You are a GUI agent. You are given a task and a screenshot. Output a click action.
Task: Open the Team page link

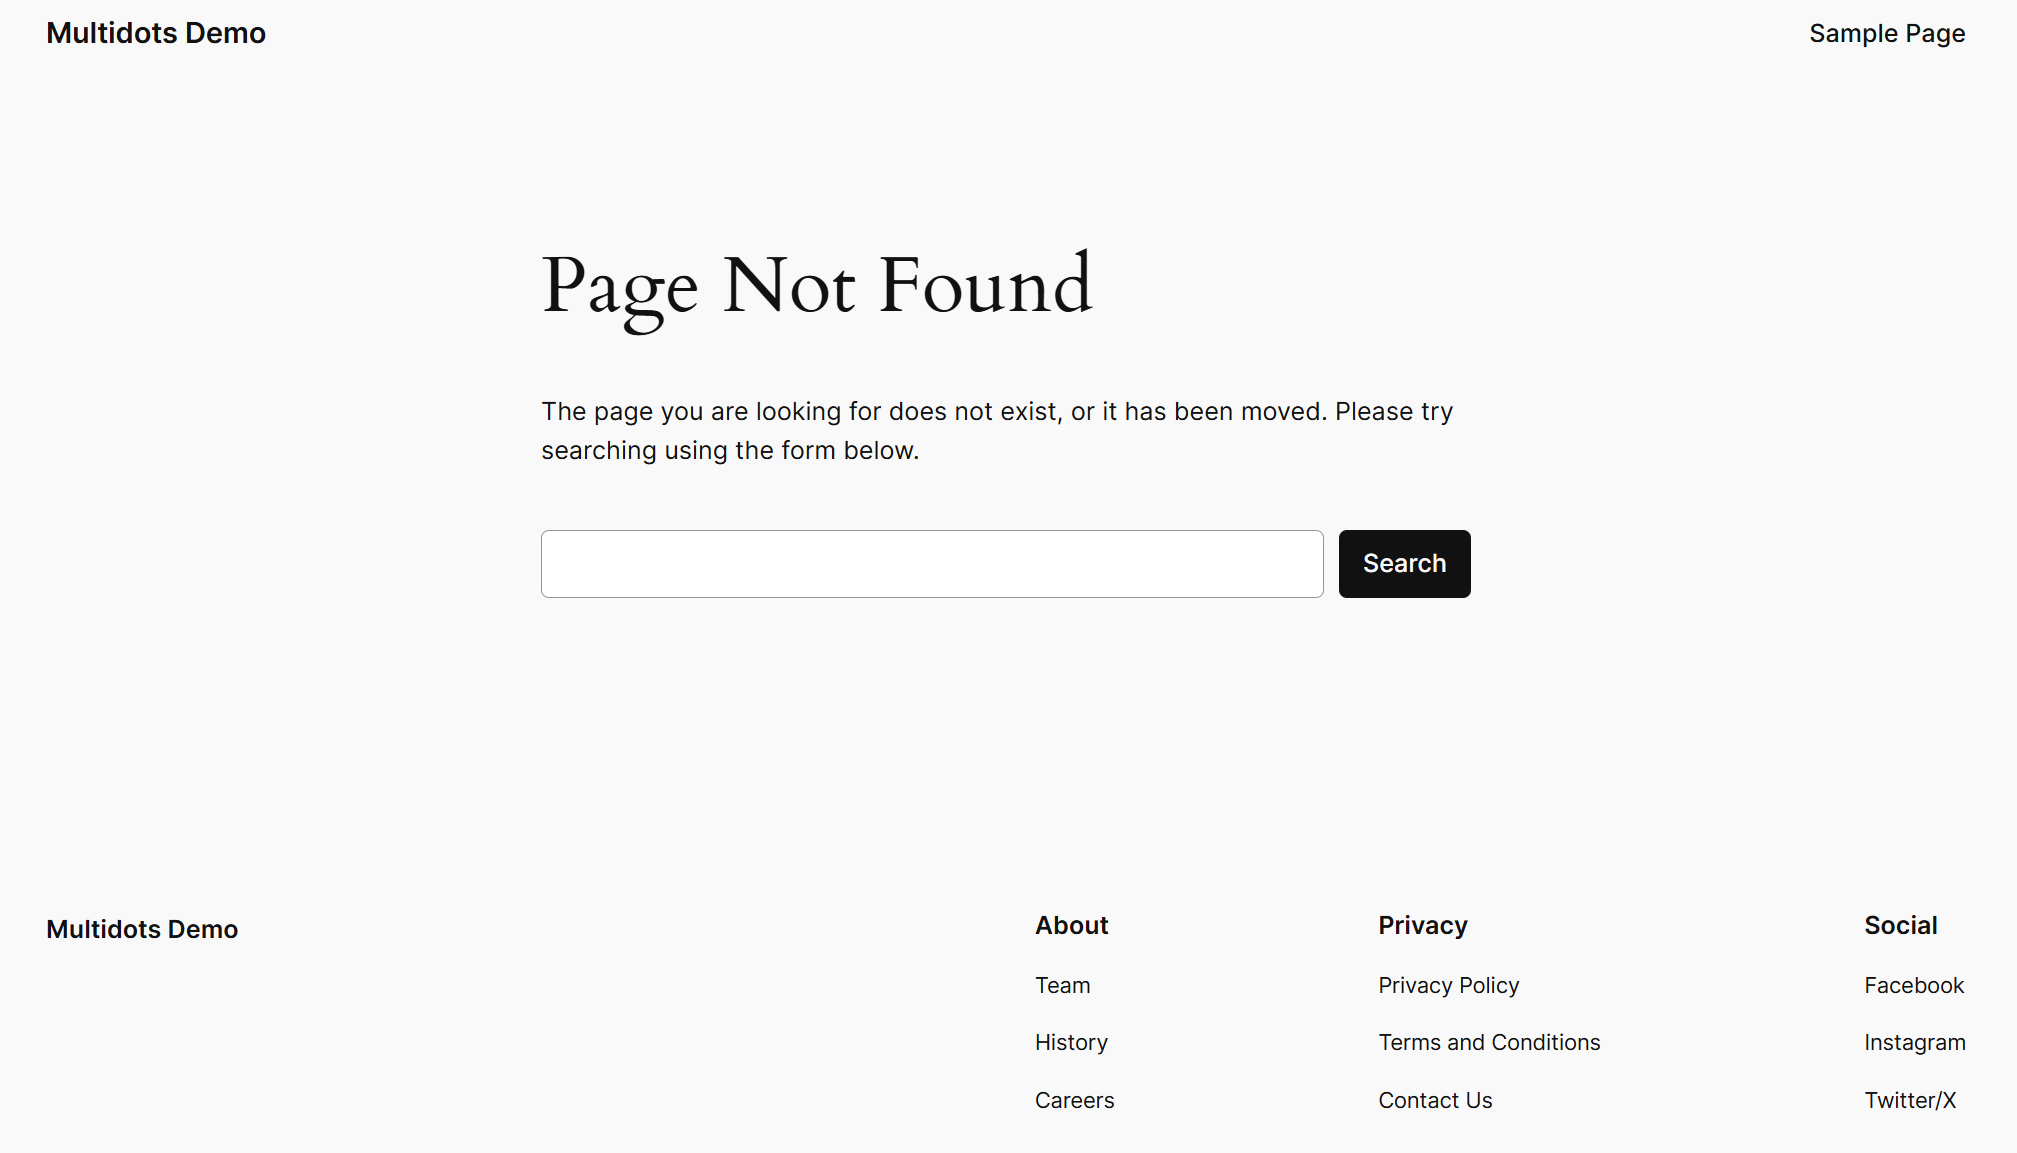click(x=1063, y=984)
